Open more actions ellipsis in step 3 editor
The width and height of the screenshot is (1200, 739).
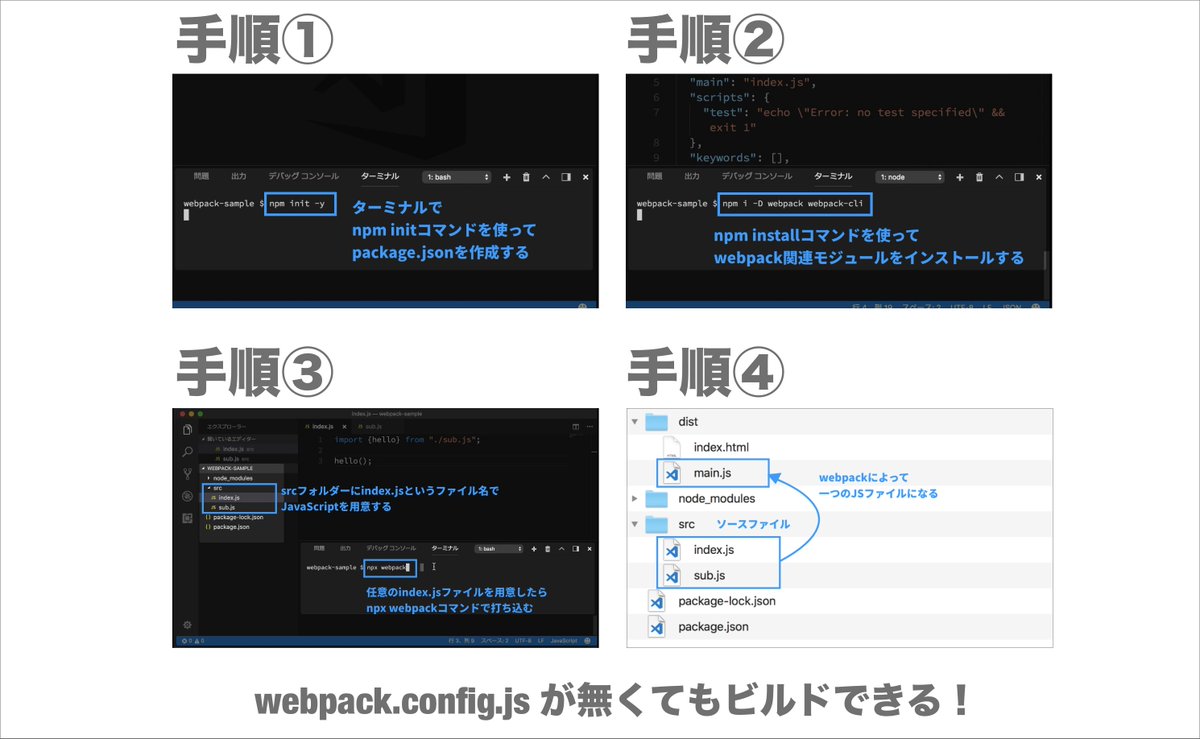coord(589,427)
